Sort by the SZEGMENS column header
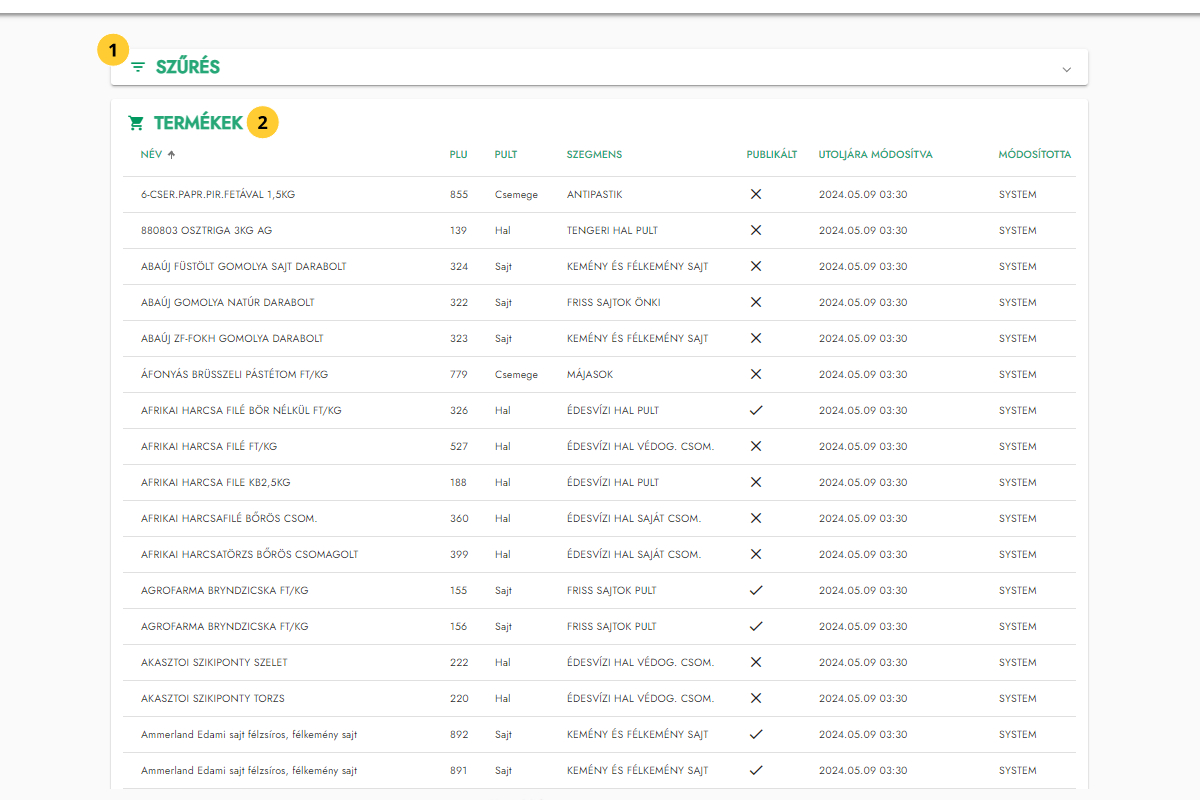 tap(594, 155)
